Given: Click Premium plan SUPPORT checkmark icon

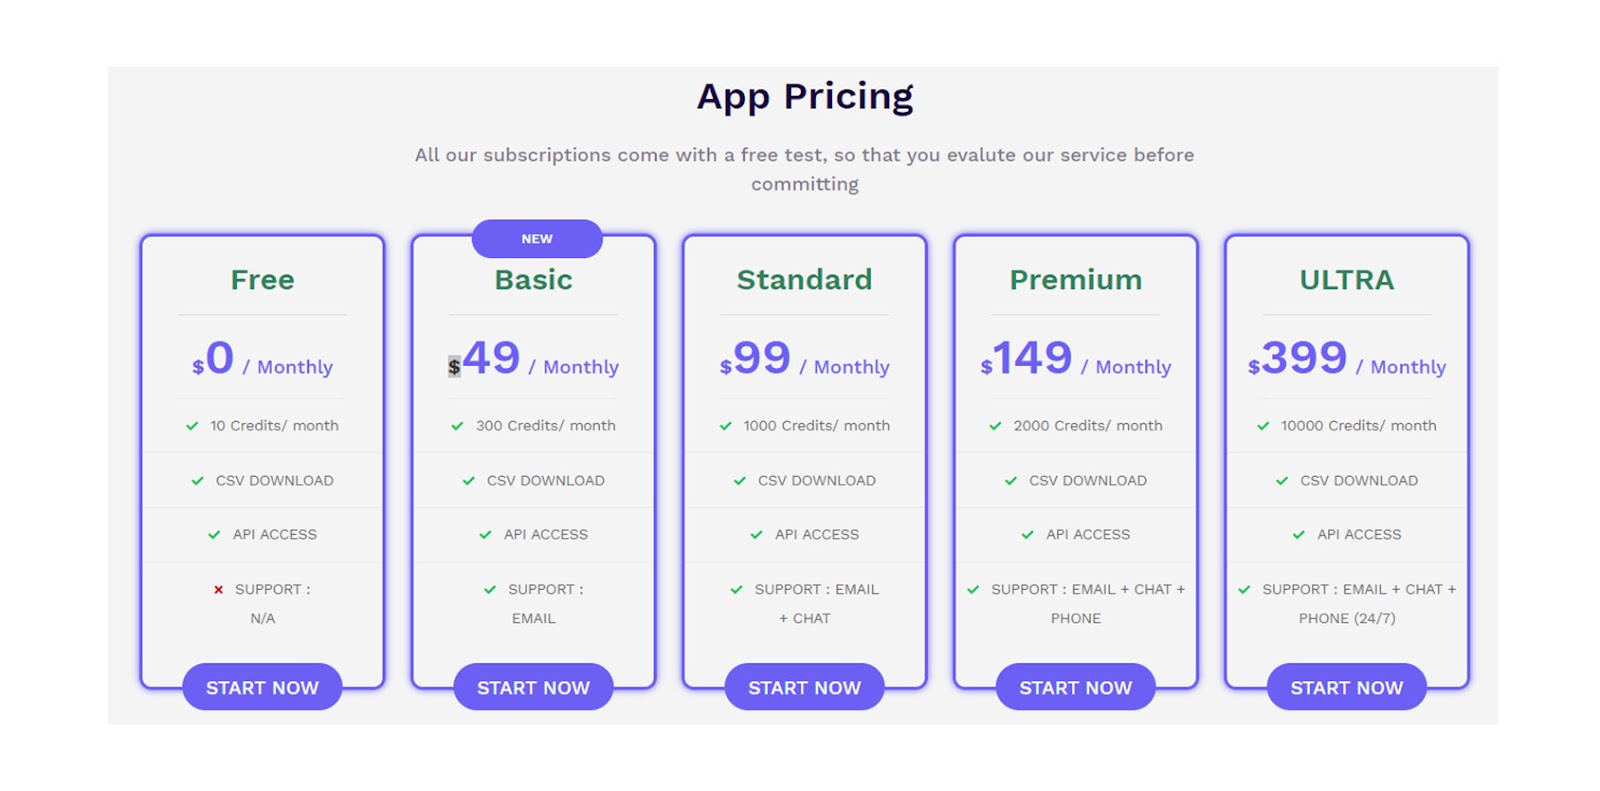Looking at the screenshot, I should 973,590.
